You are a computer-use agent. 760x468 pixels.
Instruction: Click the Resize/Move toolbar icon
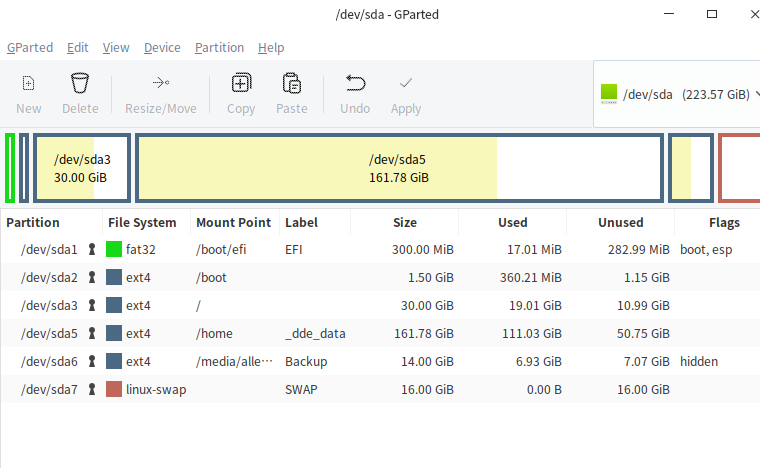pyautogui.click(x=160, y=83)
